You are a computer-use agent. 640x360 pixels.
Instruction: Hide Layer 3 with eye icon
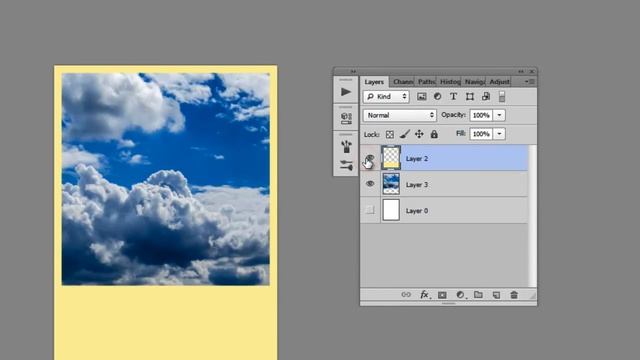click(x=370, y=184)
